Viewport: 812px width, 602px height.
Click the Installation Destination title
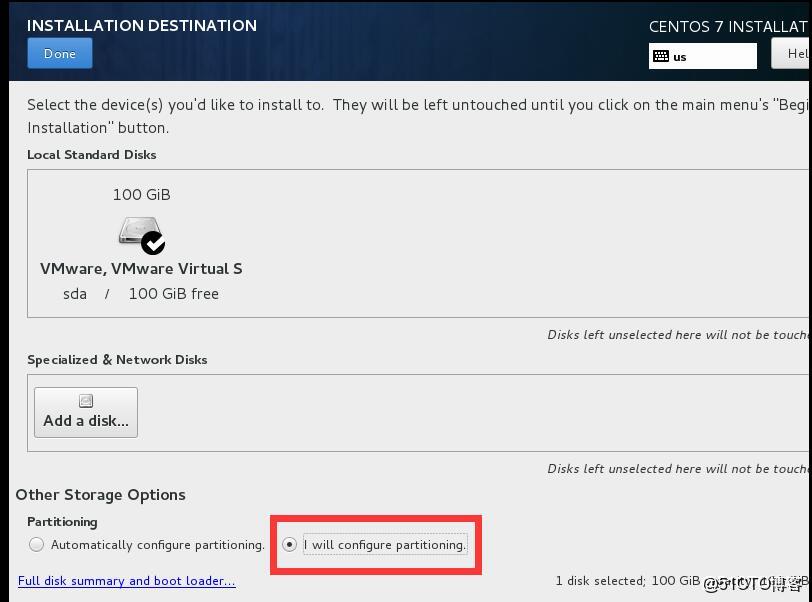click(142, 25)
